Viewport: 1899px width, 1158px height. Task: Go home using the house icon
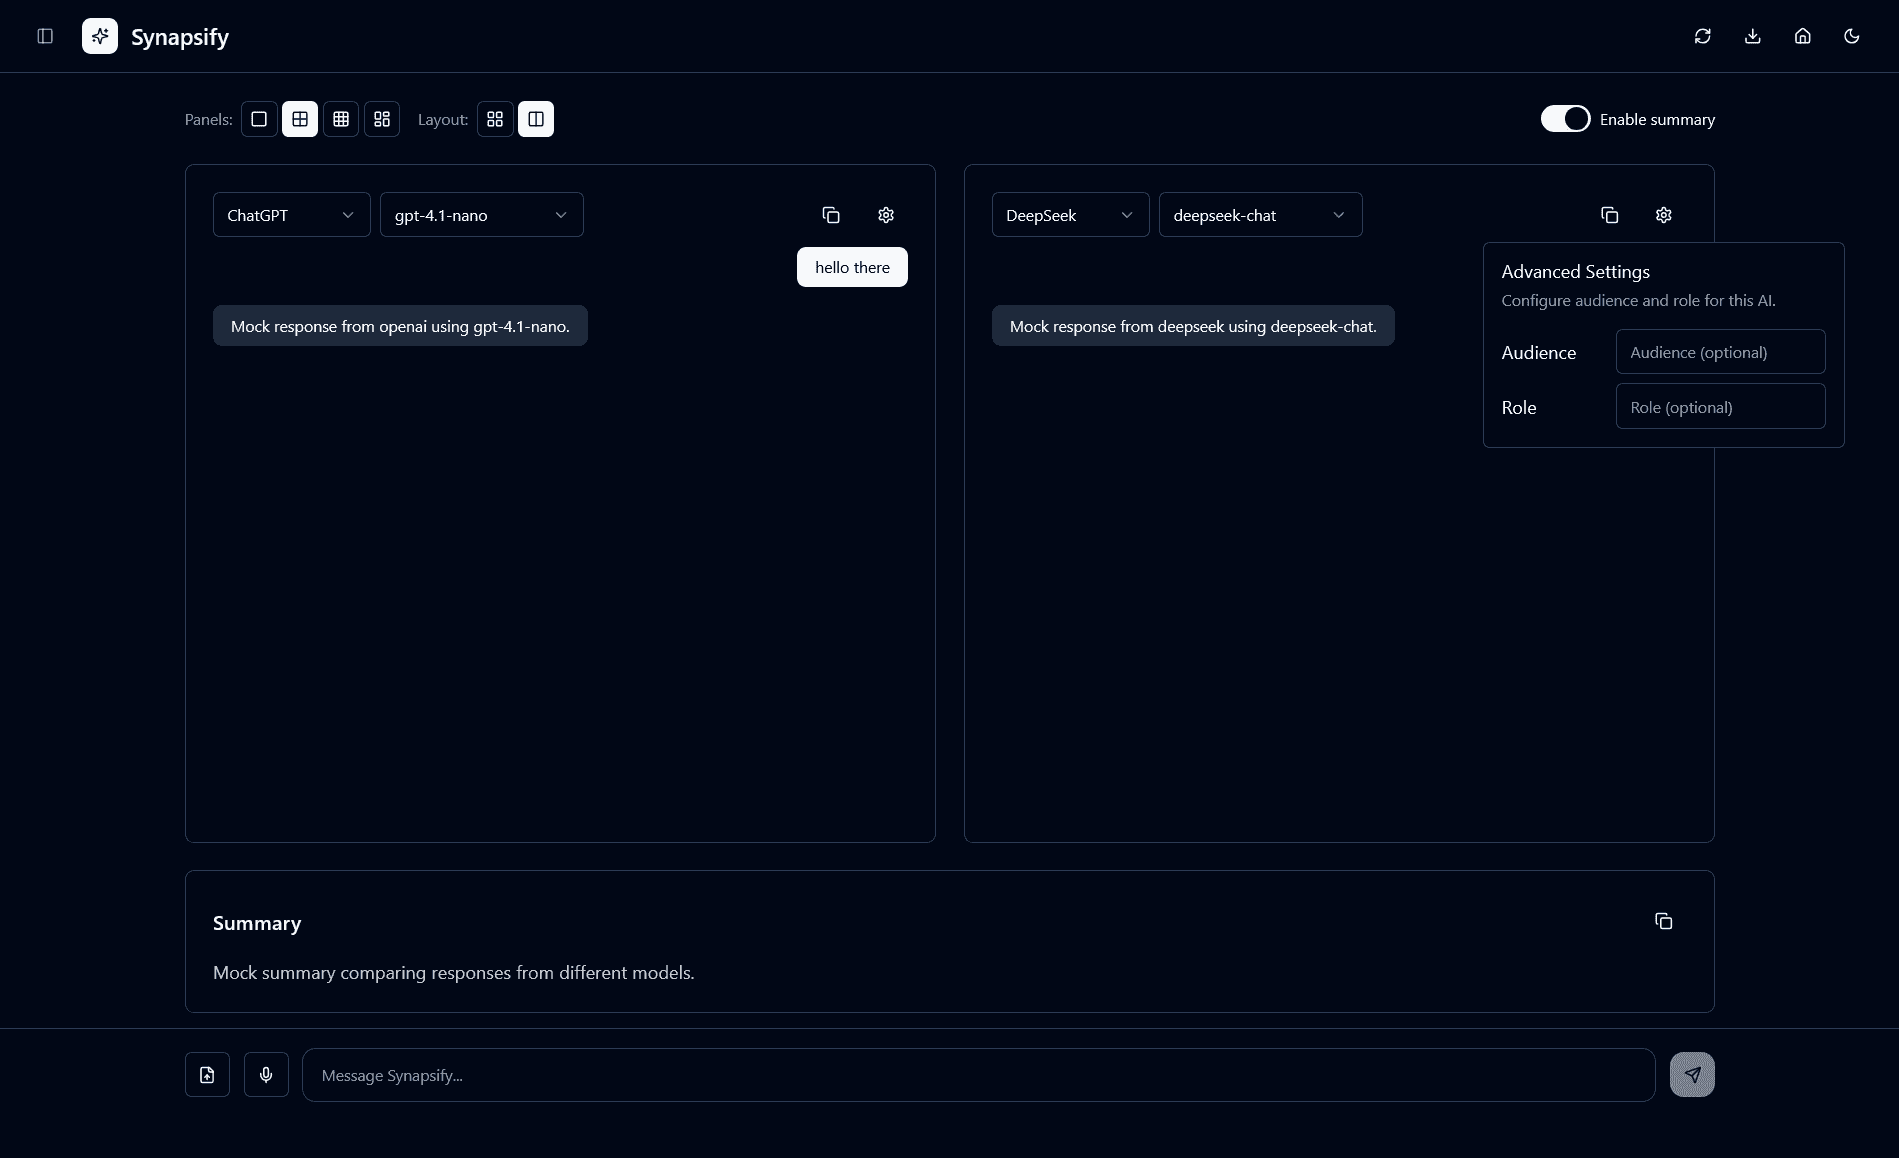pos(1802,36)
